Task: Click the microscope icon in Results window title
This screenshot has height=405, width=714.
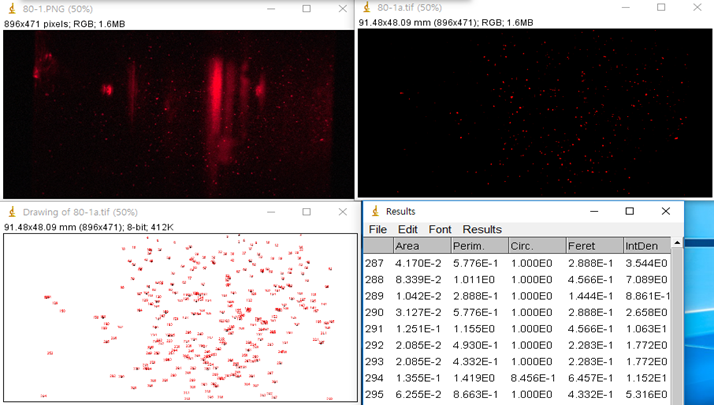Action: [x=376, y=211]
